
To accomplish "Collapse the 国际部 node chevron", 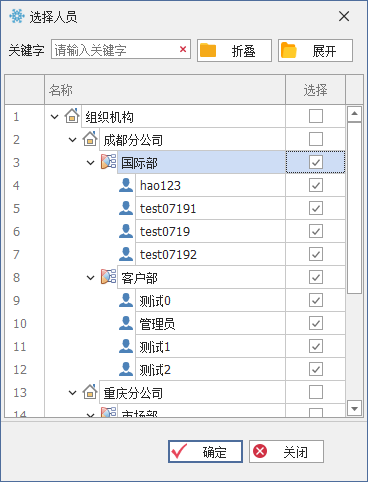I will (x=90, y=163).
